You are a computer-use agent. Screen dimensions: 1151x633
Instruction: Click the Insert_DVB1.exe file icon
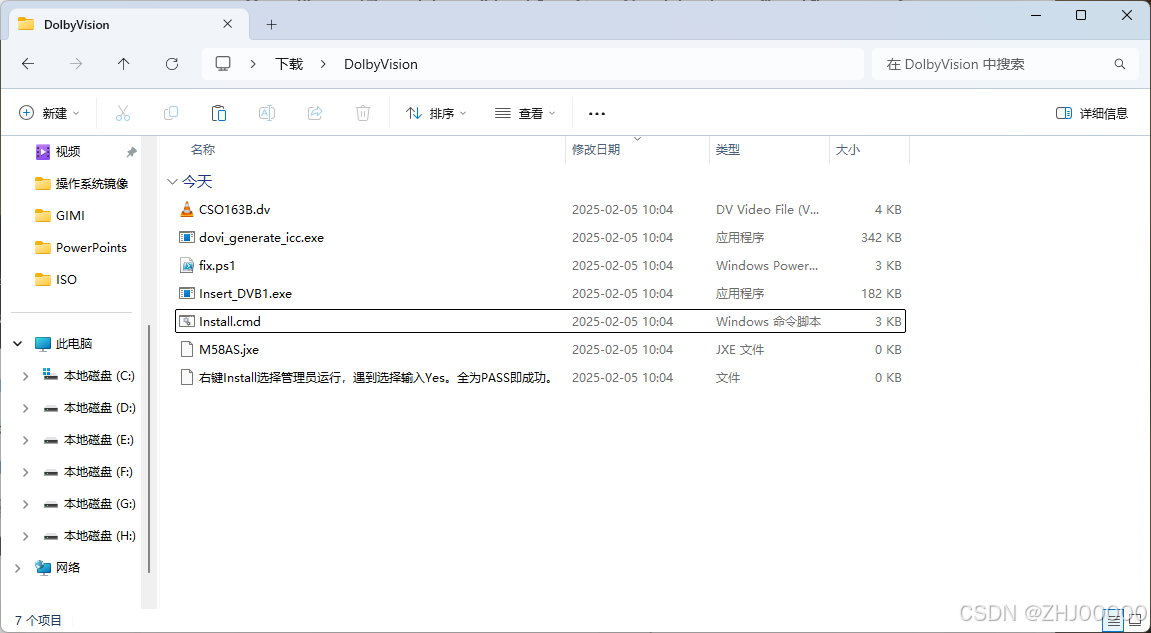click(x=186, y=293)
